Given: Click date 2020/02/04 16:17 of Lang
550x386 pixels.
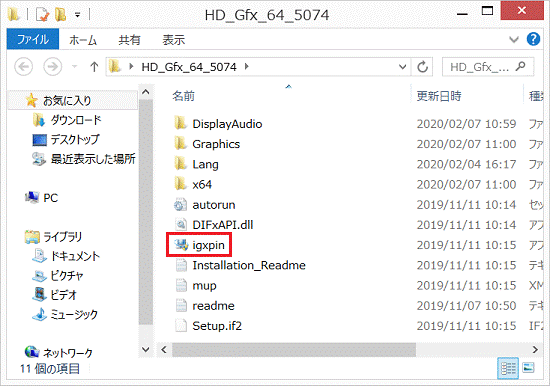Looking at the screenshot, I should pyautogui.click(x=466, y=164).
